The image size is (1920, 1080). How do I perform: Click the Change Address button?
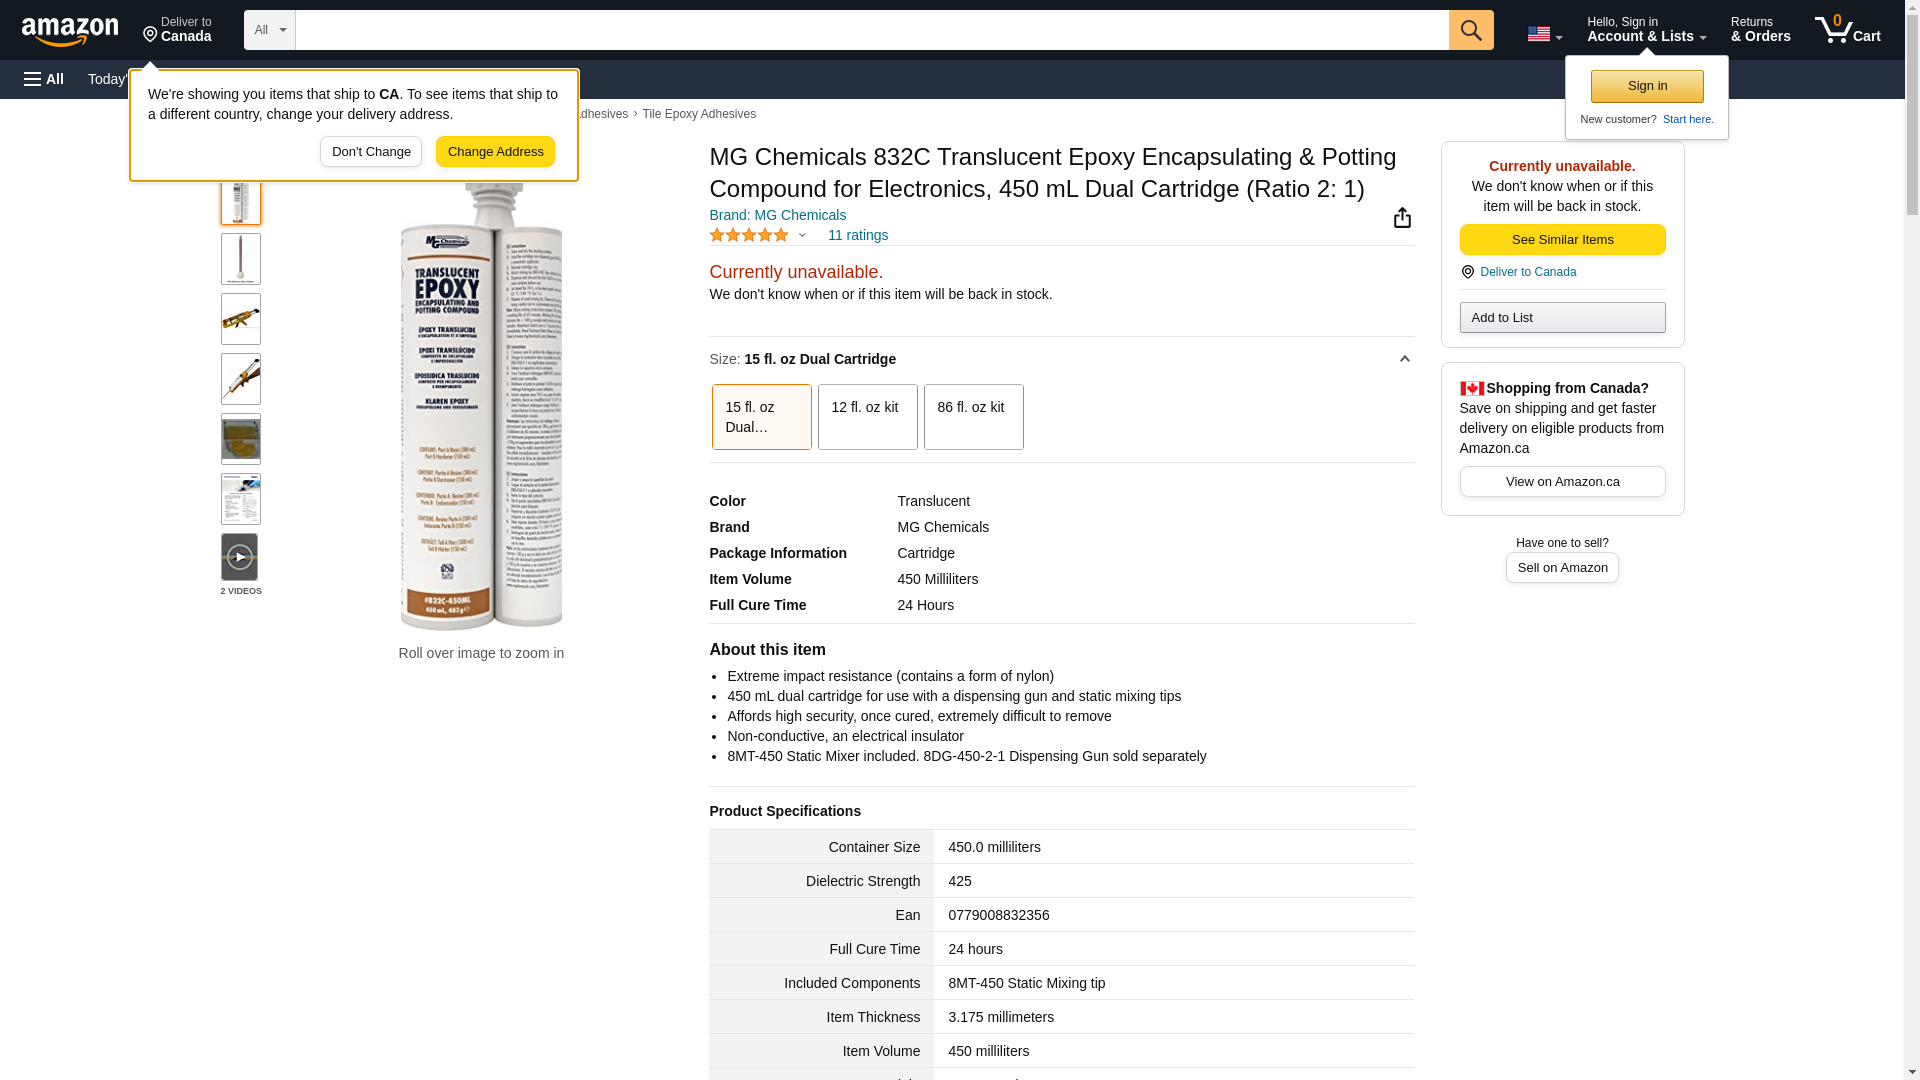click(495, 152)
